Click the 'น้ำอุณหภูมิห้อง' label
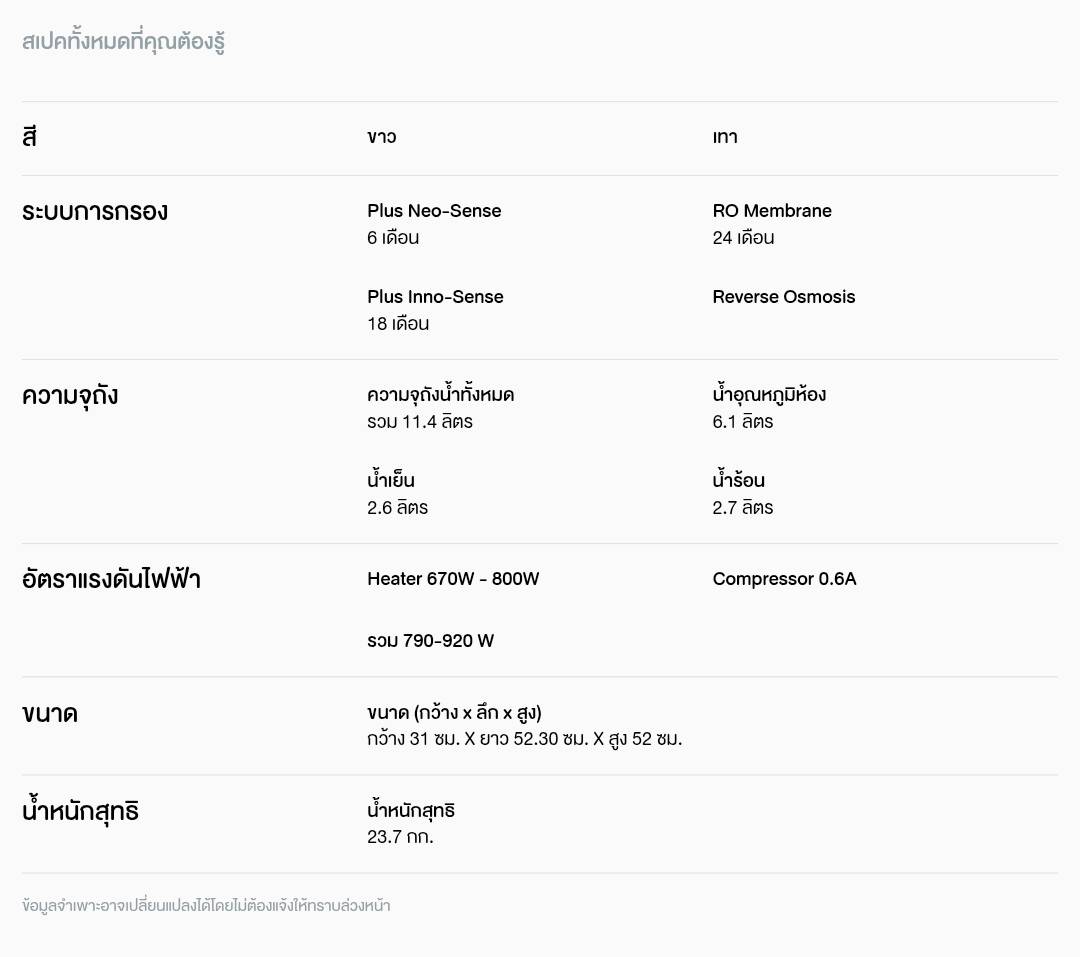 coord(769,395)
